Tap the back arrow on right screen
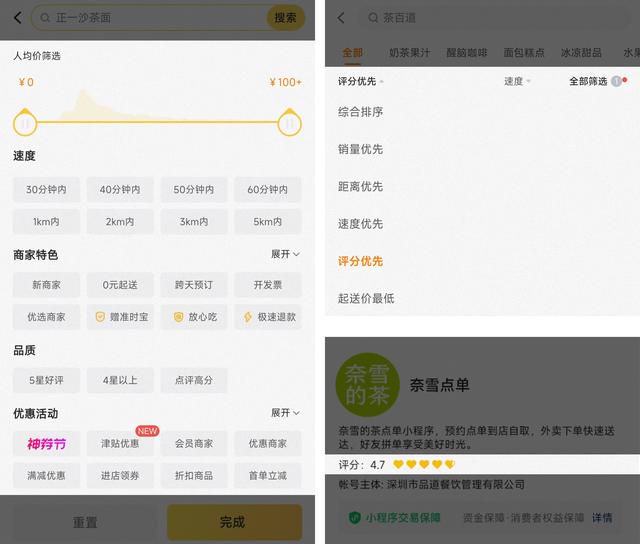640x544 pixels. (341, 18)
